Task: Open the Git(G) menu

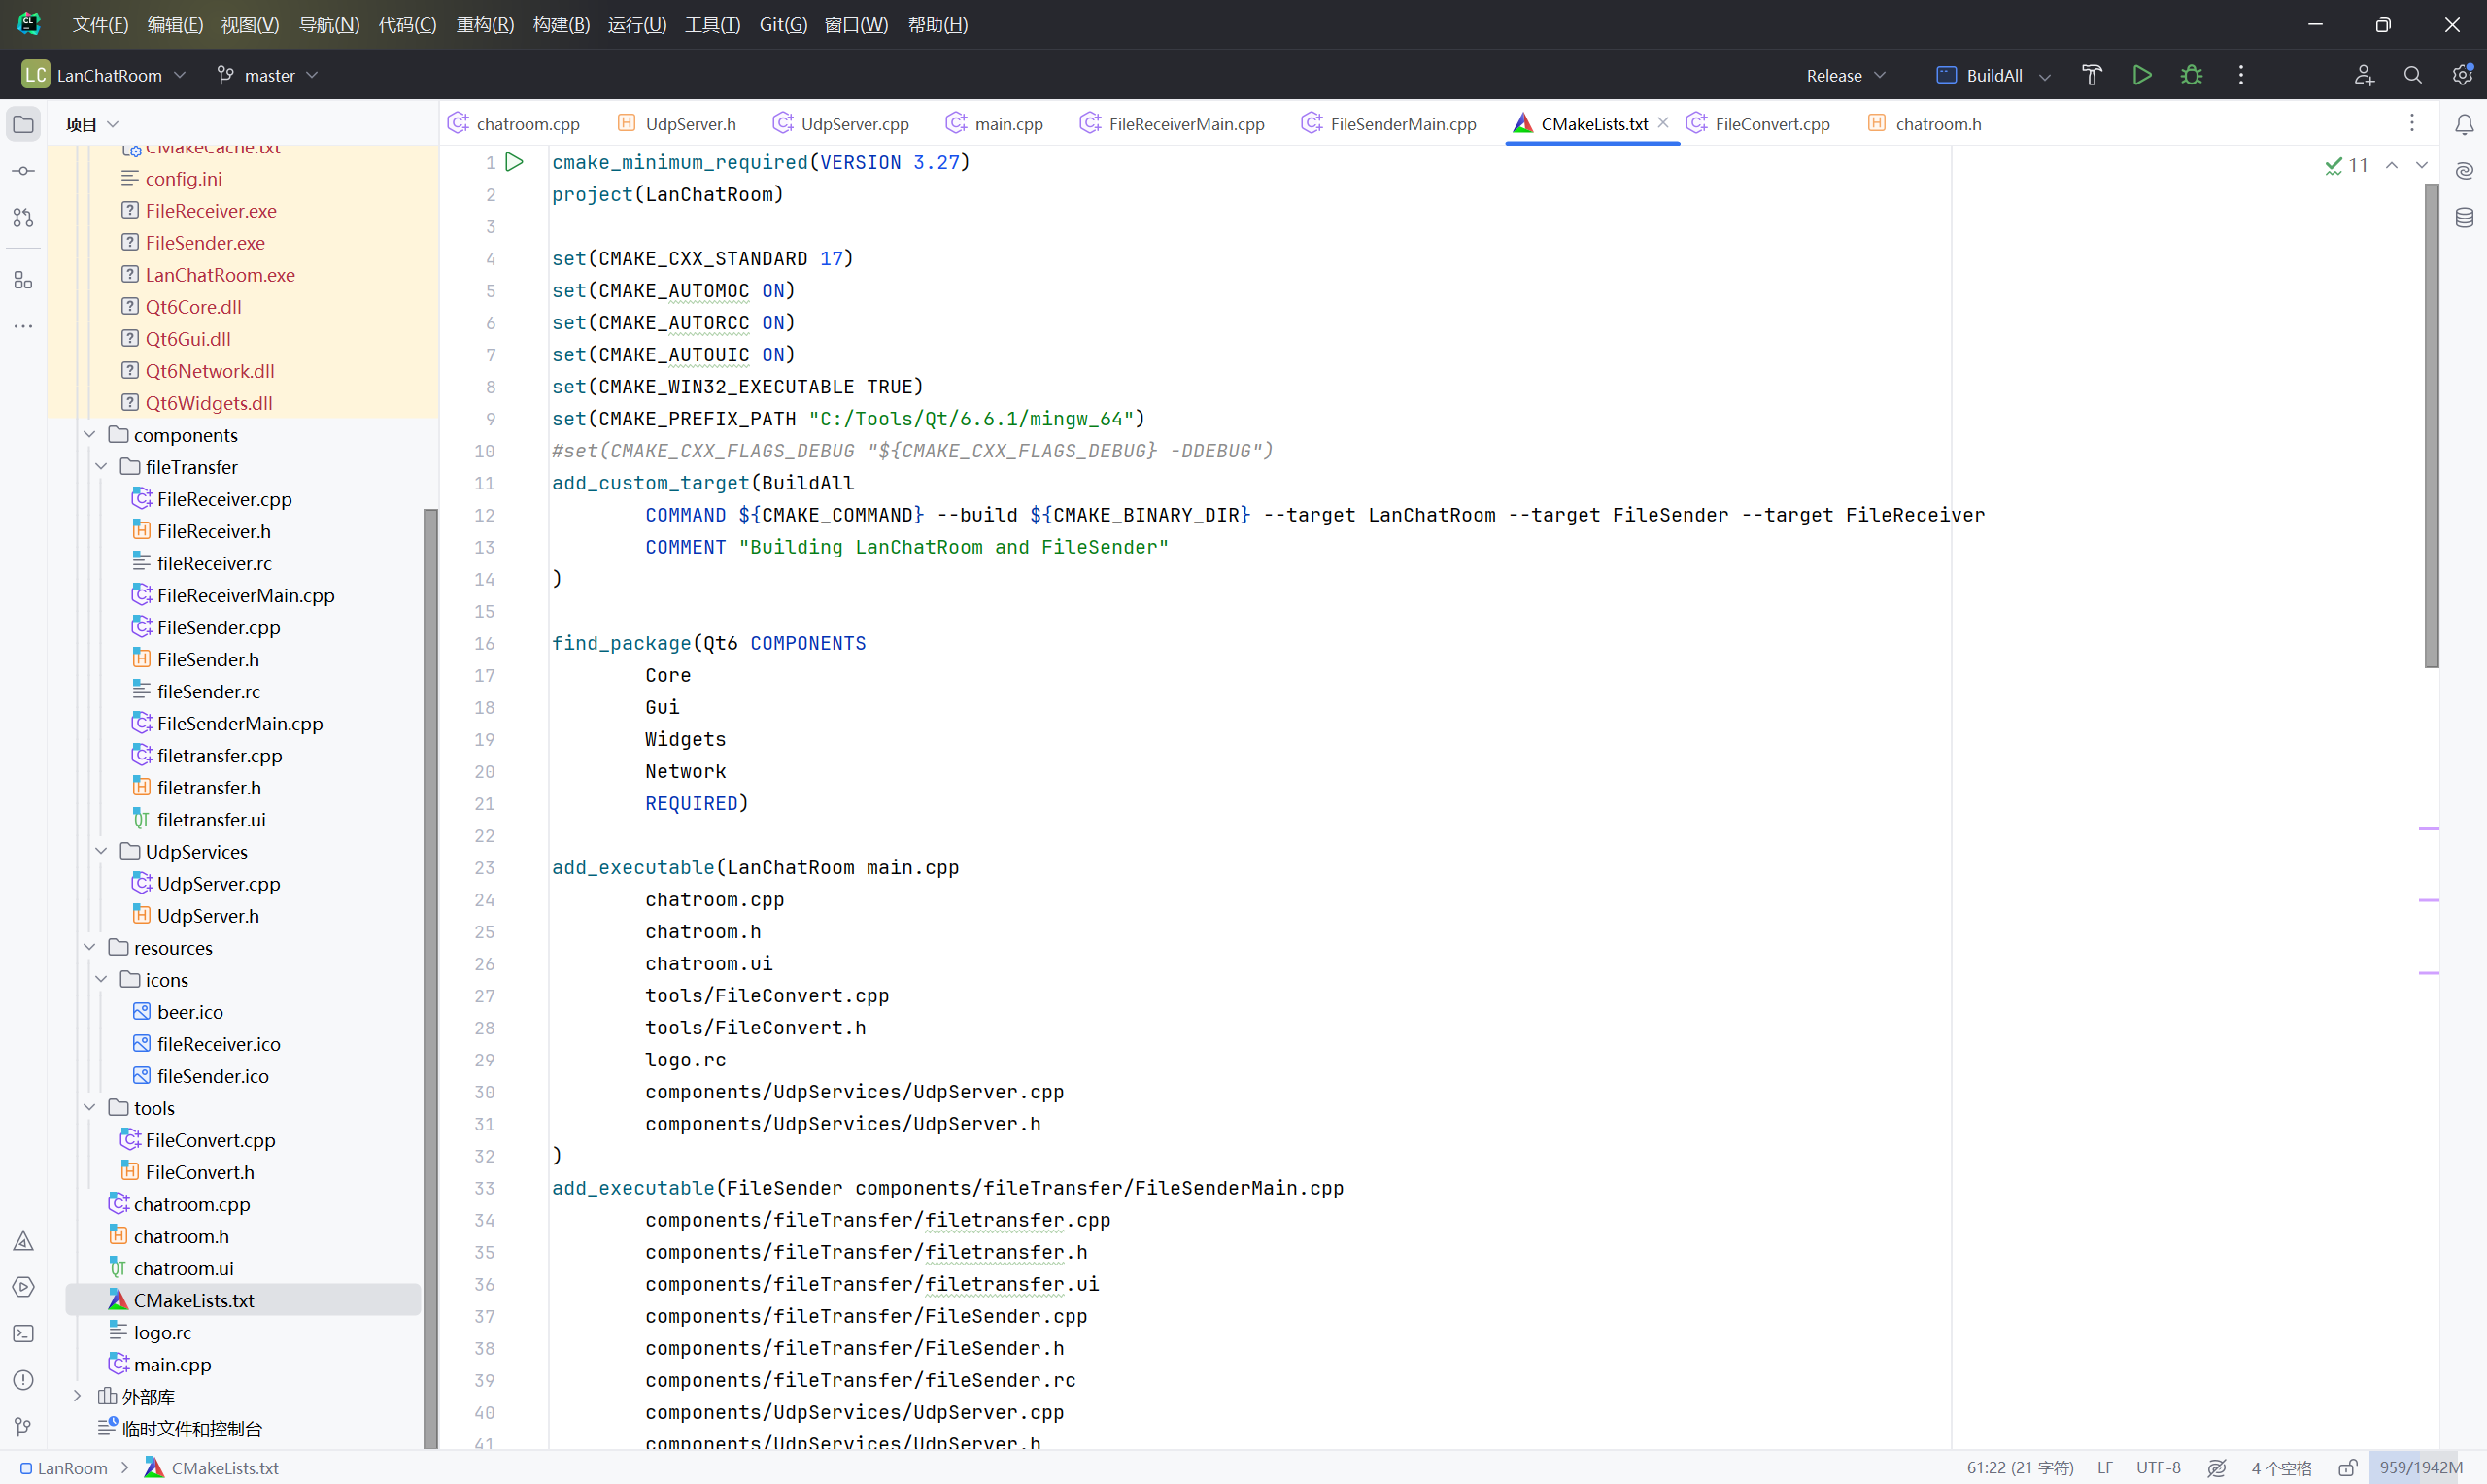Action: pos(782,24)
